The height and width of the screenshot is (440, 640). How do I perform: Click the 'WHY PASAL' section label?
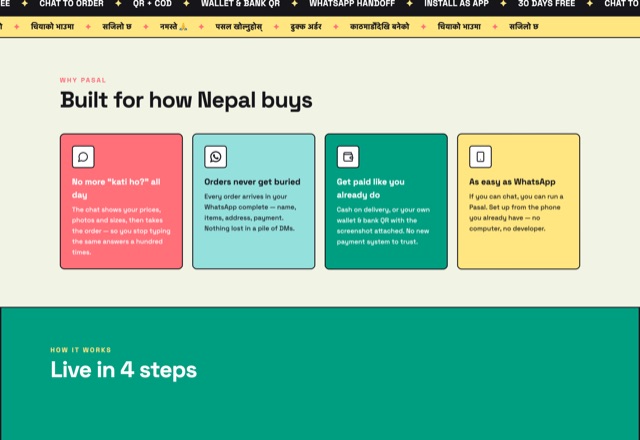click(x=83, y=80)
